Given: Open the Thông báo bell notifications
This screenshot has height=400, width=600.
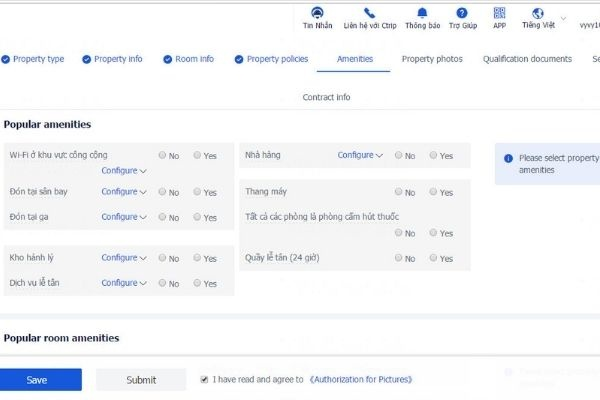Looking at the screenshot, I should point(422,13).
